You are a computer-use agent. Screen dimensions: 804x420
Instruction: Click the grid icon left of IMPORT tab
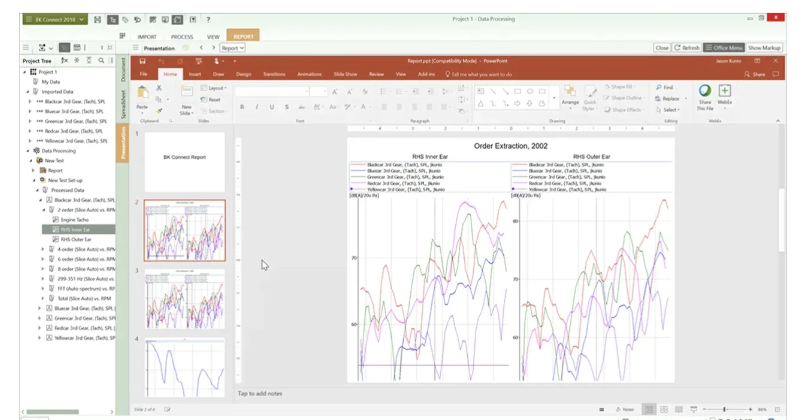122,36
